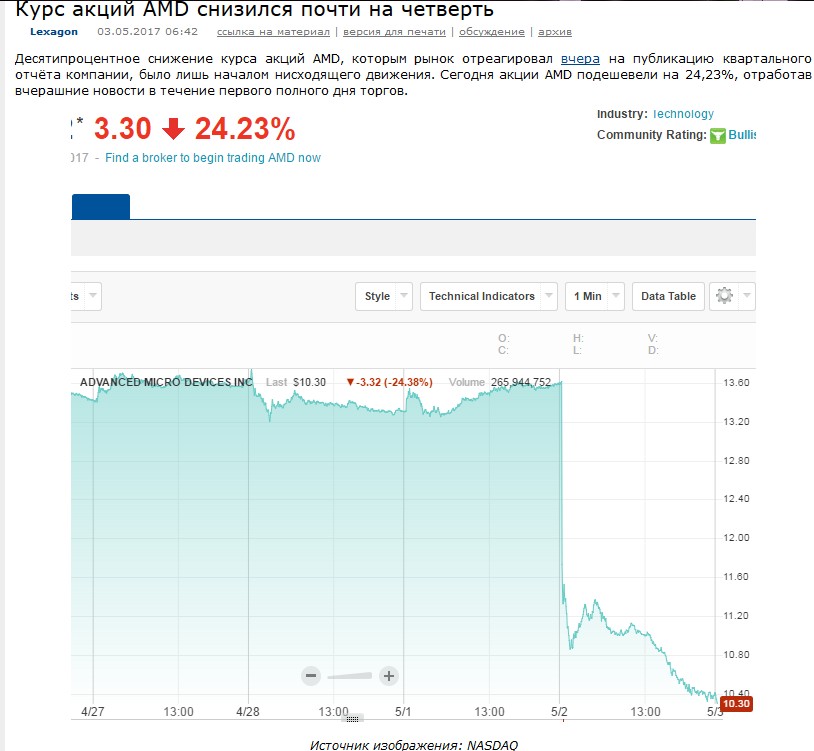
Task: Click the red down arrow price indicator
Action: (175, 129)
